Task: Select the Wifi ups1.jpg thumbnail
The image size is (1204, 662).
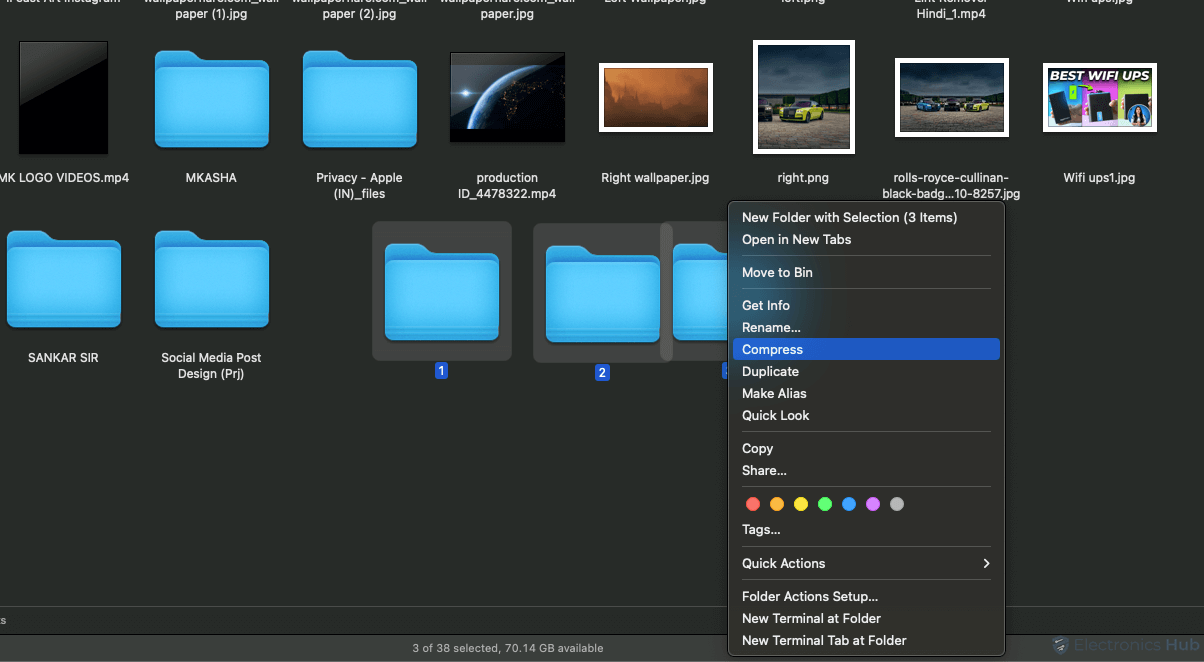Action: pyautogui.click(x=1099, y=97)
